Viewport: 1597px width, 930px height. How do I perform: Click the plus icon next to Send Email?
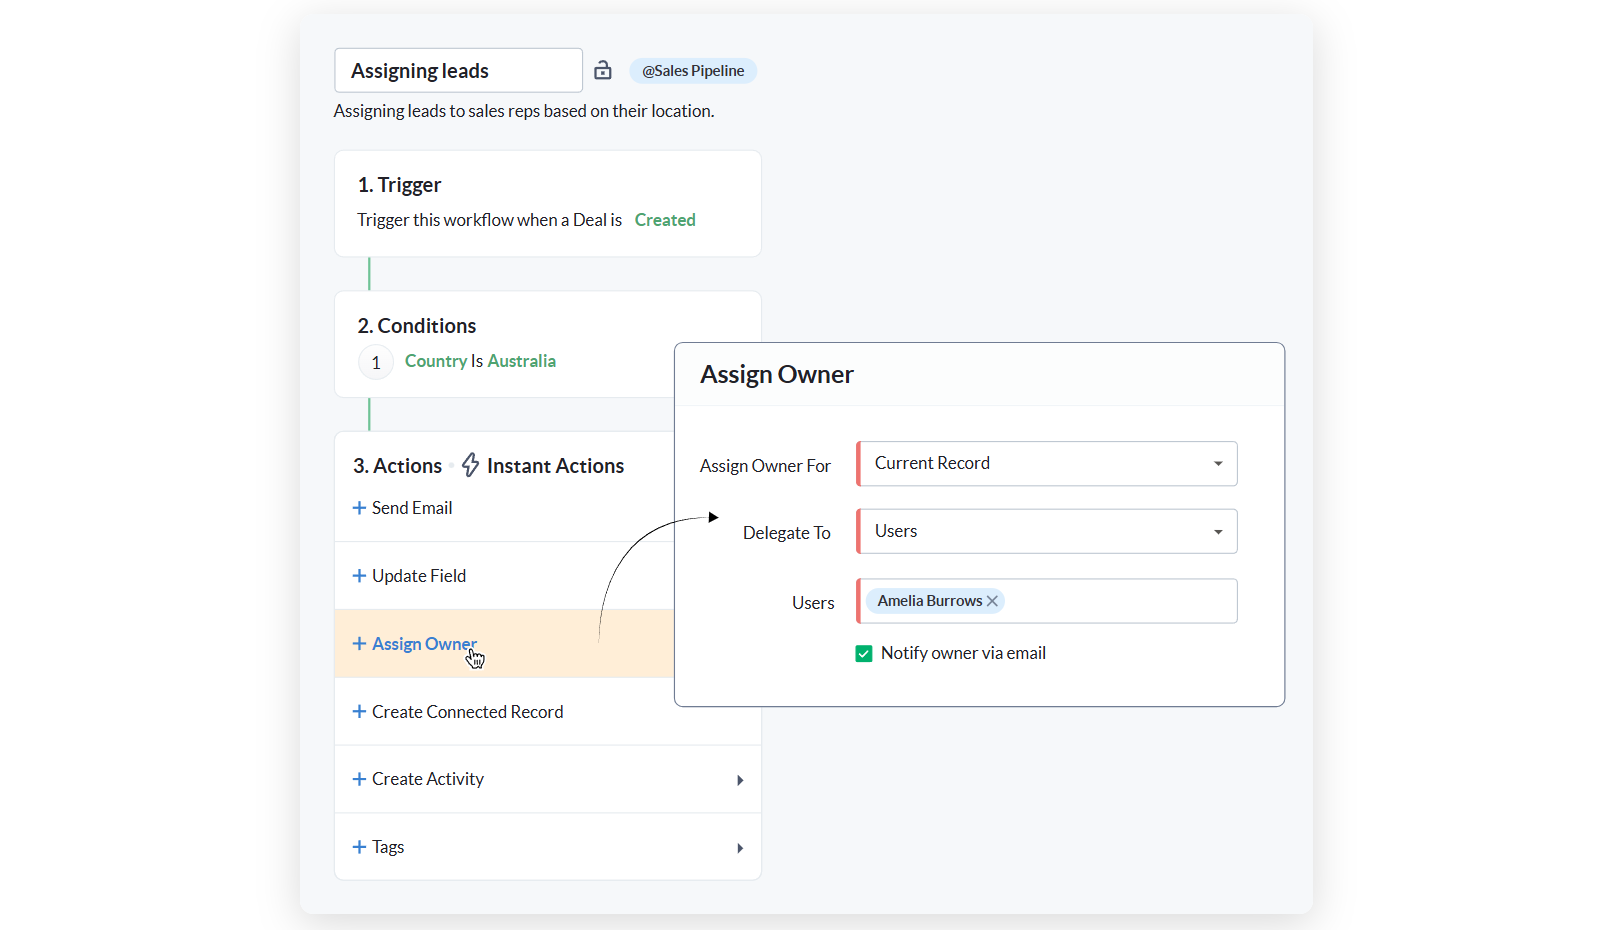pyautogui.click(x=359, y=508)
